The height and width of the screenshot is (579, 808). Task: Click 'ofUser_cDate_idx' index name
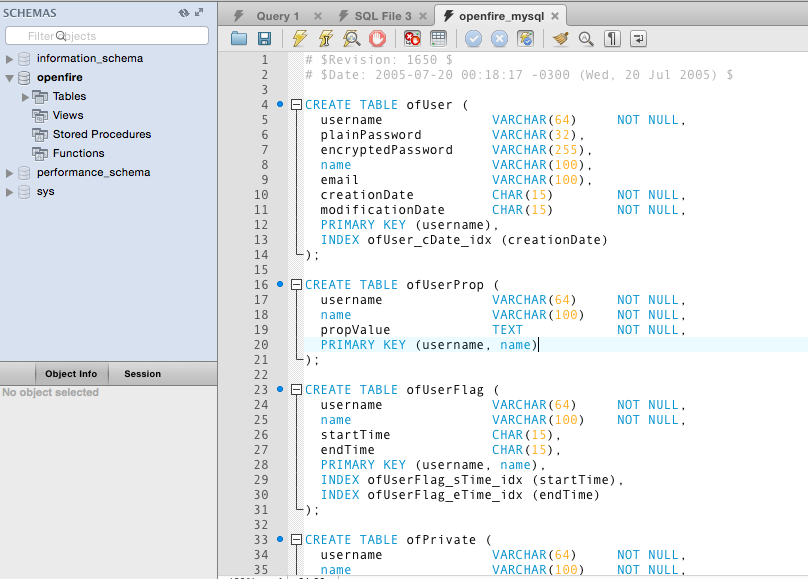coord(429,240)
